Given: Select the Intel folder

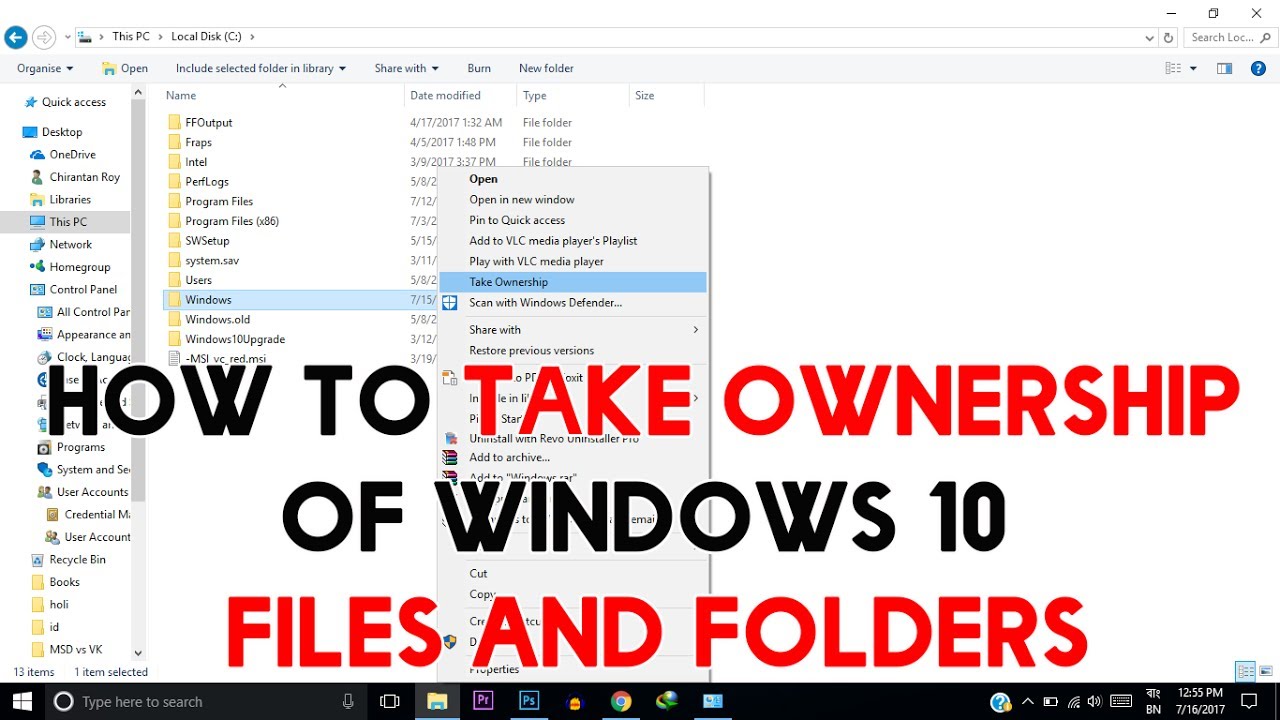Looking at the screenshot, I should coord(196,162).
